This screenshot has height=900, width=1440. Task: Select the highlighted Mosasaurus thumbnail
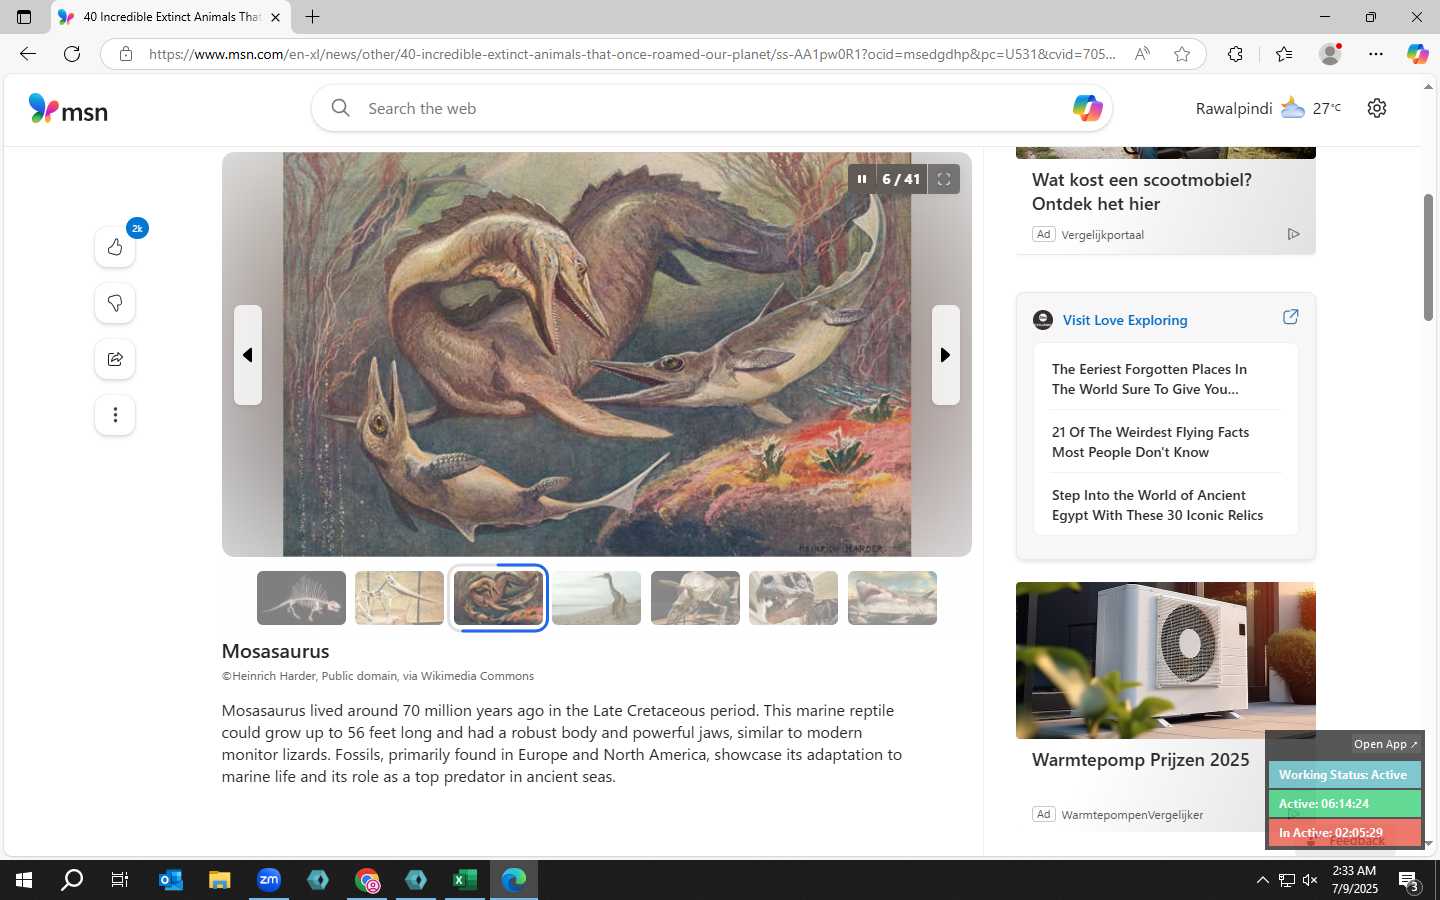(498, 598)
